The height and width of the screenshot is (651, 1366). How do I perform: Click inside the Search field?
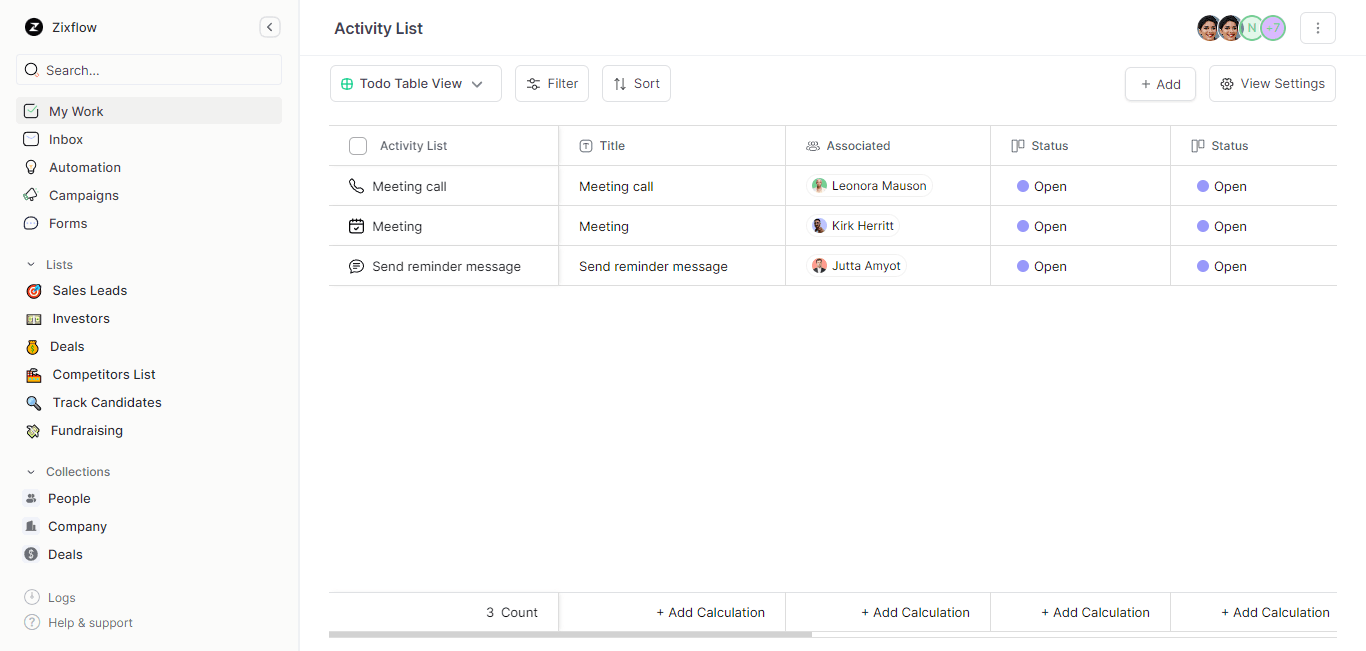[148, 70]
